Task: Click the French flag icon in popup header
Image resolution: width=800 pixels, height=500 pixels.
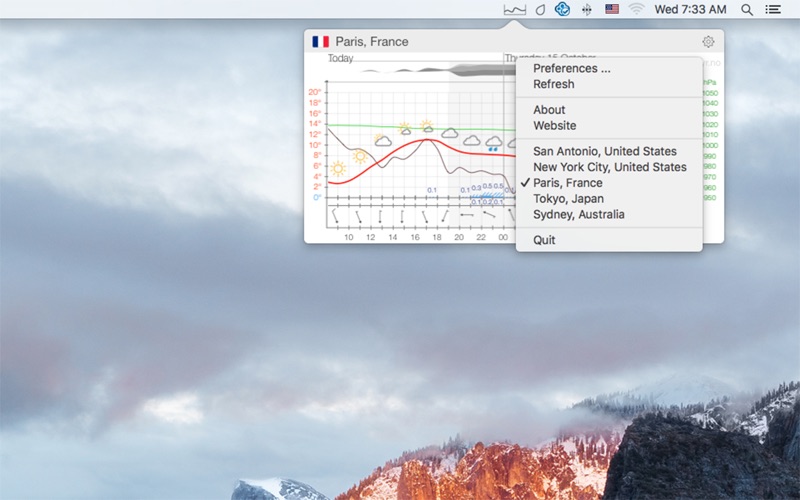Action: pos(320,41)
